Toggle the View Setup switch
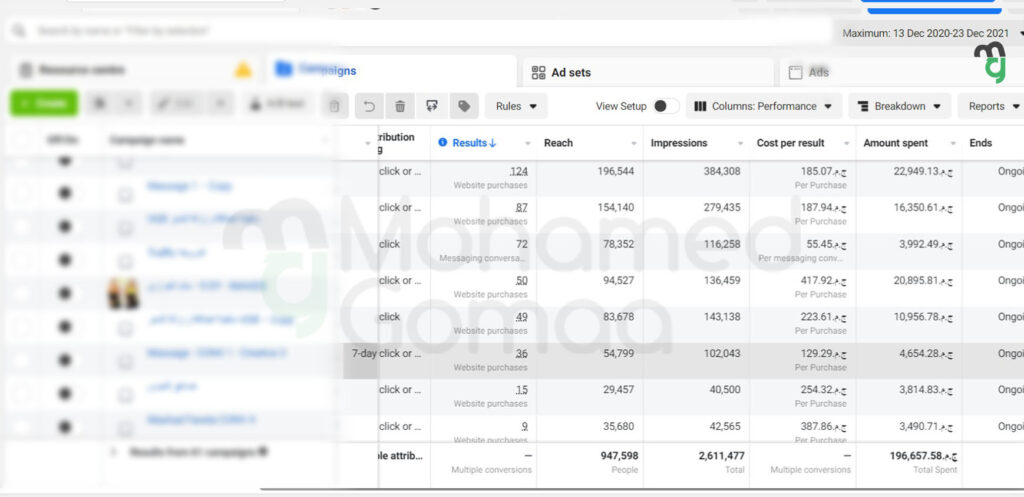The height and width of the screenshot is (497, 1024). (665, 106)
